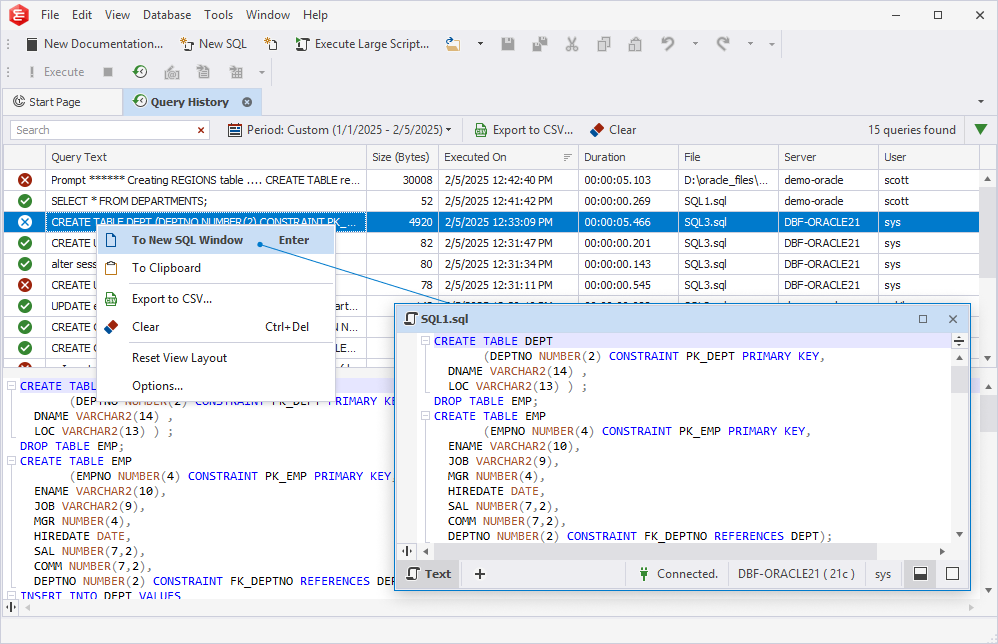Click Clear button in history toolbar
Viewport: 998px width, 644px height.
click(x=613, y=130)
